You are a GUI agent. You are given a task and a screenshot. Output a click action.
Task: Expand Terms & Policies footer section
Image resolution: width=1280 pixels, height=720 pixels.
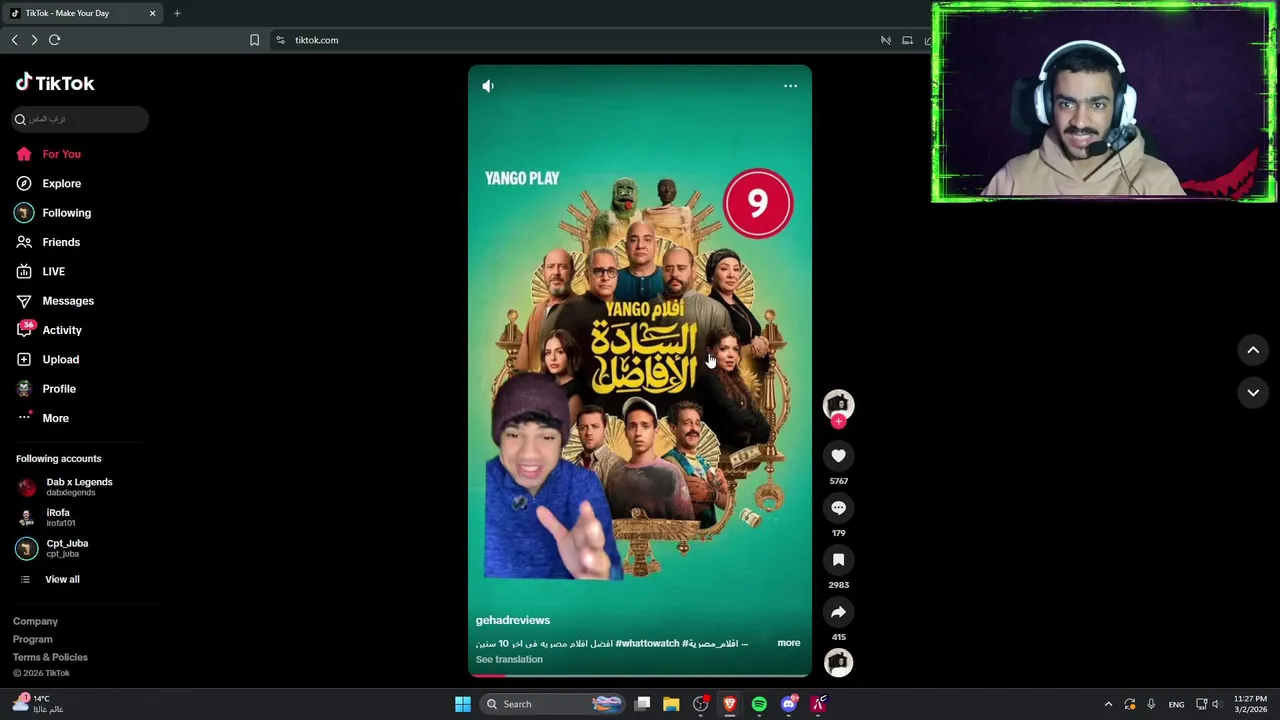click(x=50, y=657)
